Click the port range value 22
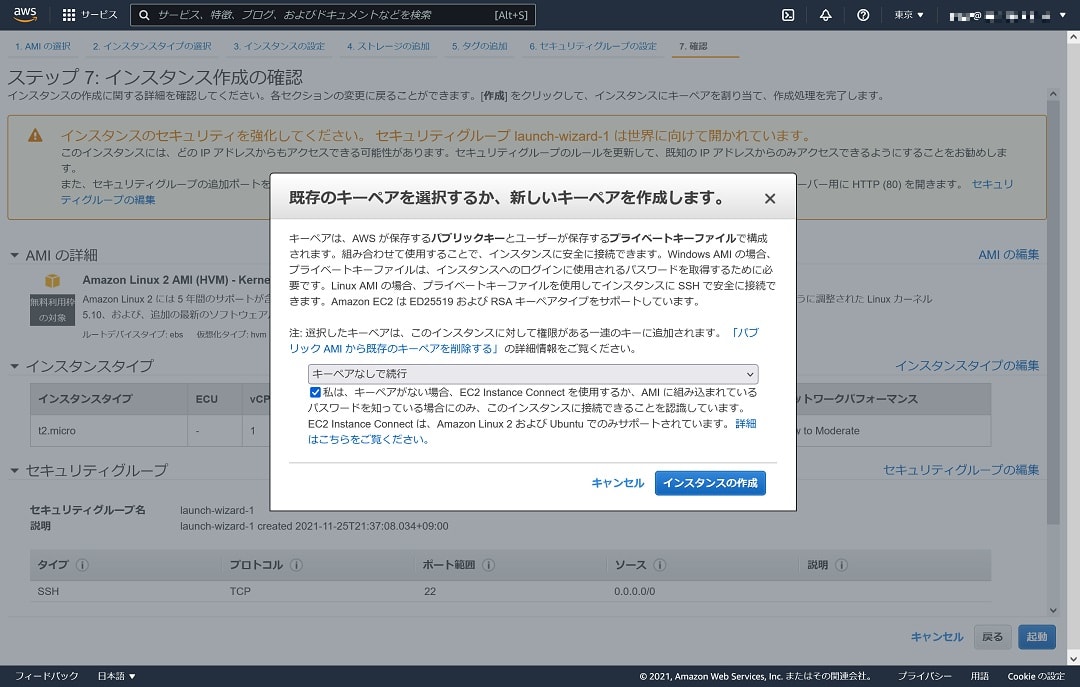The height and width of the screenshot is (687, 1080). coord(430,591)
